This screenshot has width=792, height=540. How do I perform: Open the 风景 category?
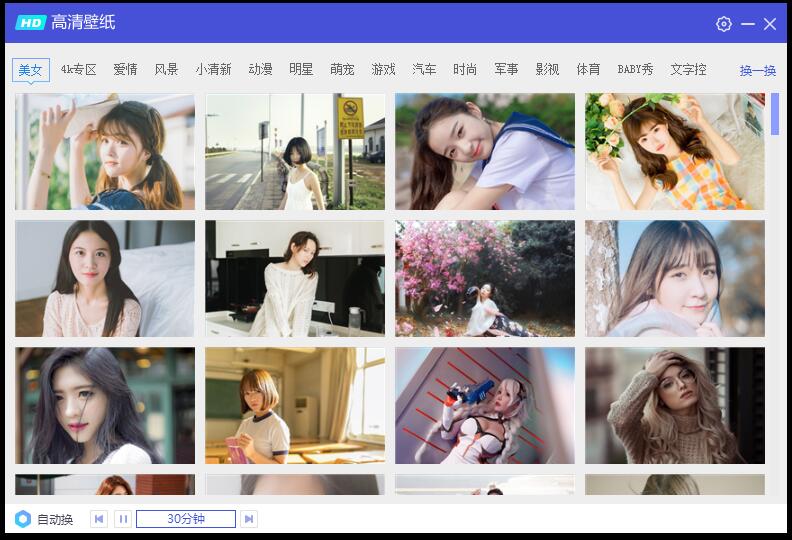click(x=166, y=69)
